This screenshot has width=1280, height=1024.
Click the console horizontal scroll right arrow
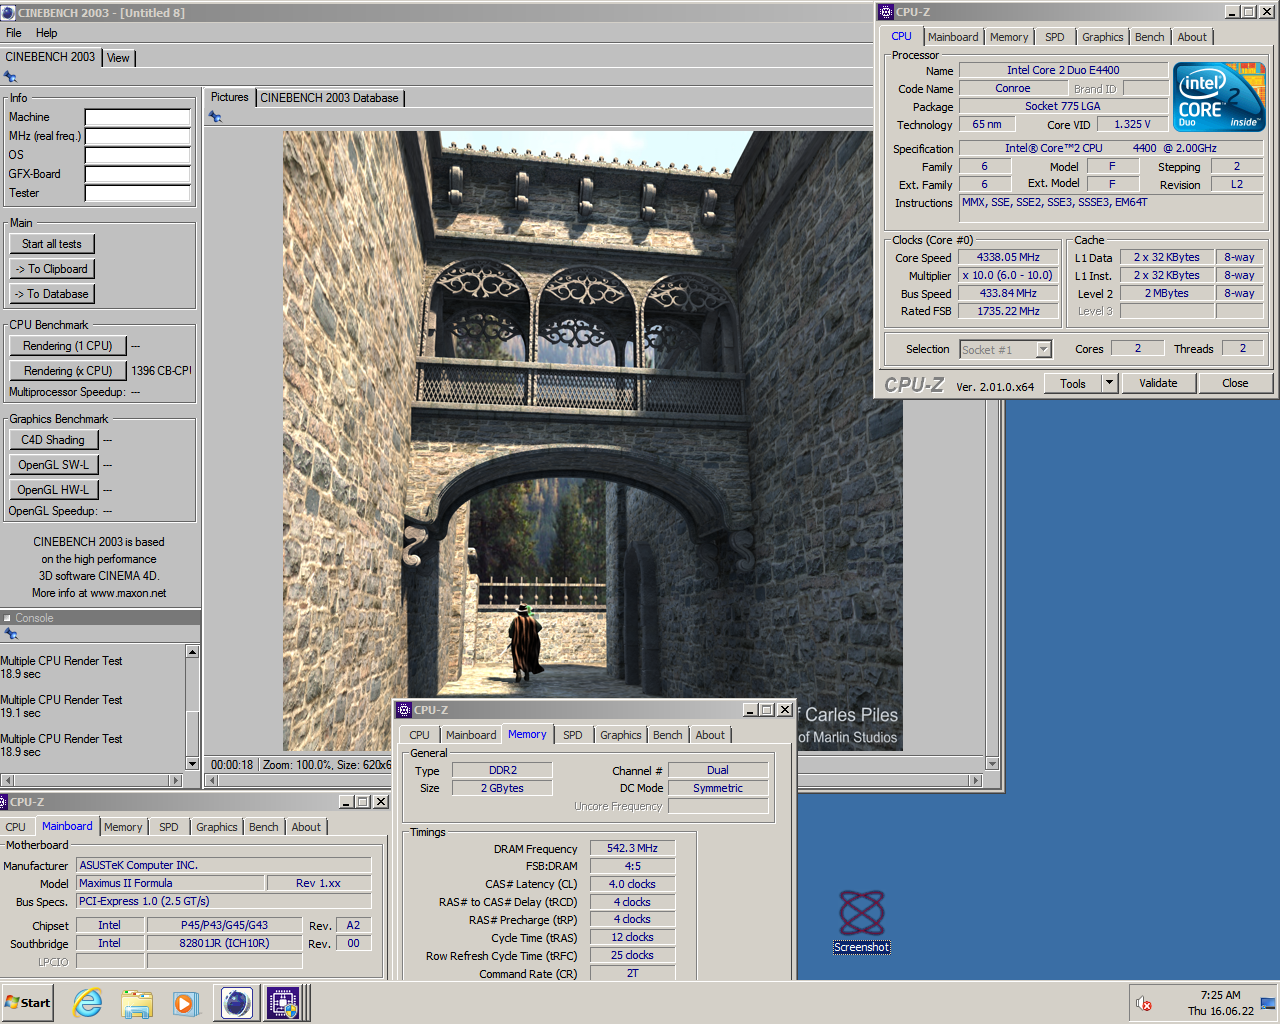pyautogui.click(x=177, y=780)
